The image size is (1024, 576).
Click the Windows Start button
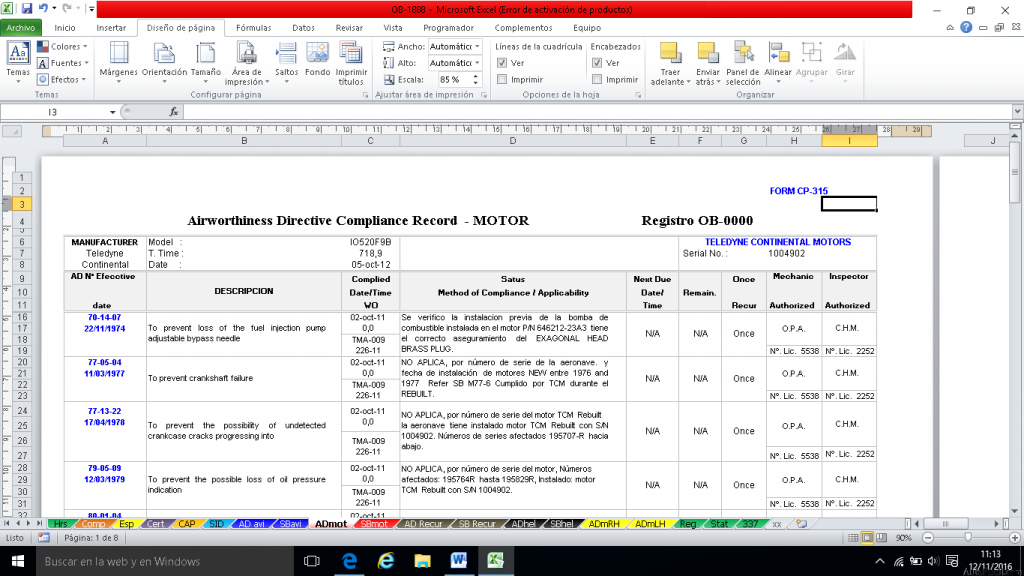[18, 561]
